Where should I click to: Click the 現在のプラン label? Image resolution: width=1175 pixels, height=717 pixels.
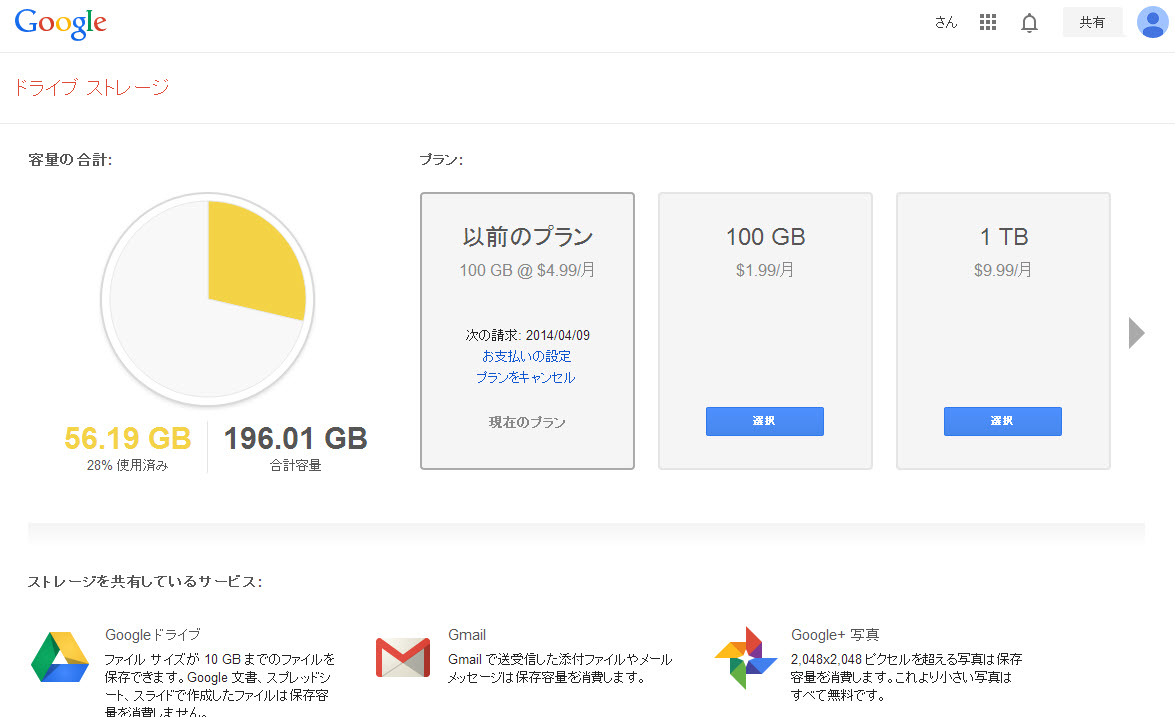[528, 423]
